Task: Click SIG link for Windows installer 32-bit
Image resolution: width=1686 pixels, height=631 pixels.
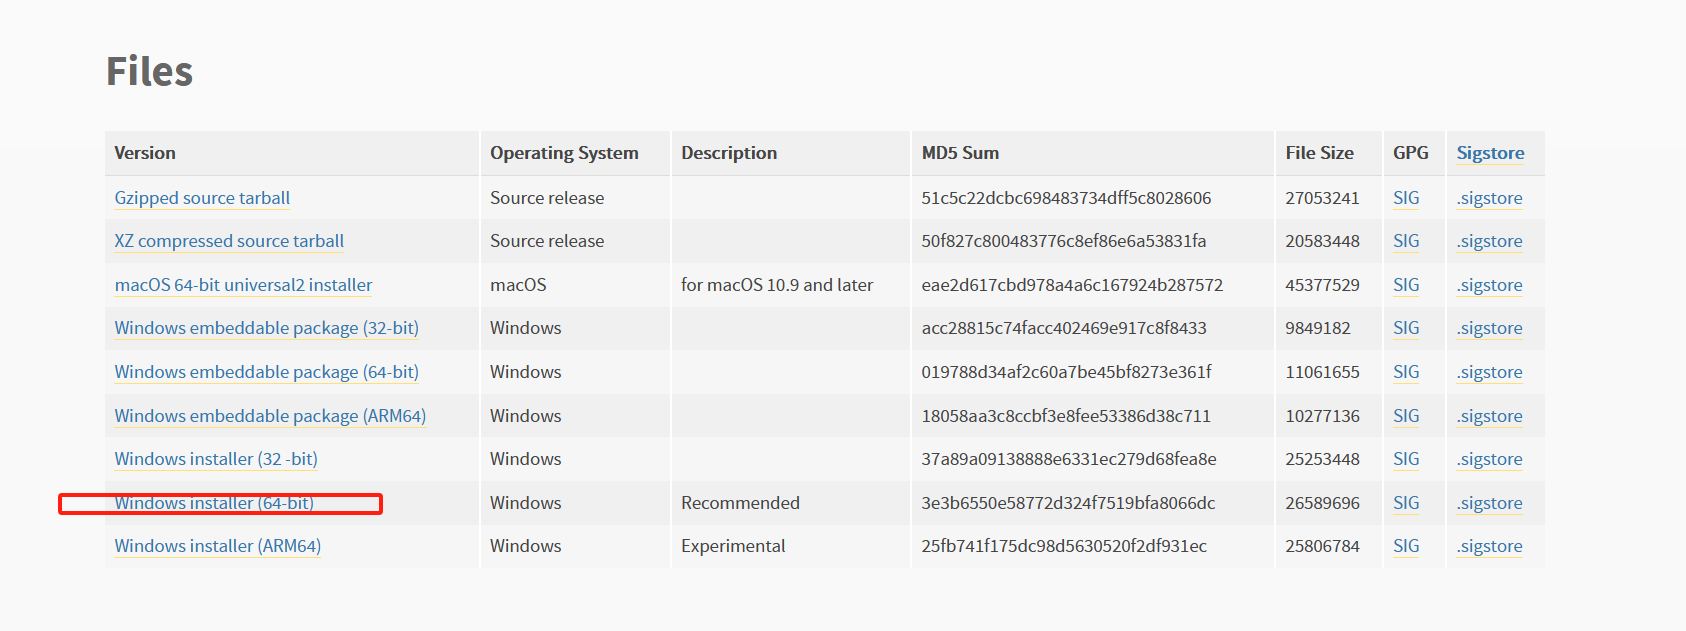Action: click(1406, 459)
